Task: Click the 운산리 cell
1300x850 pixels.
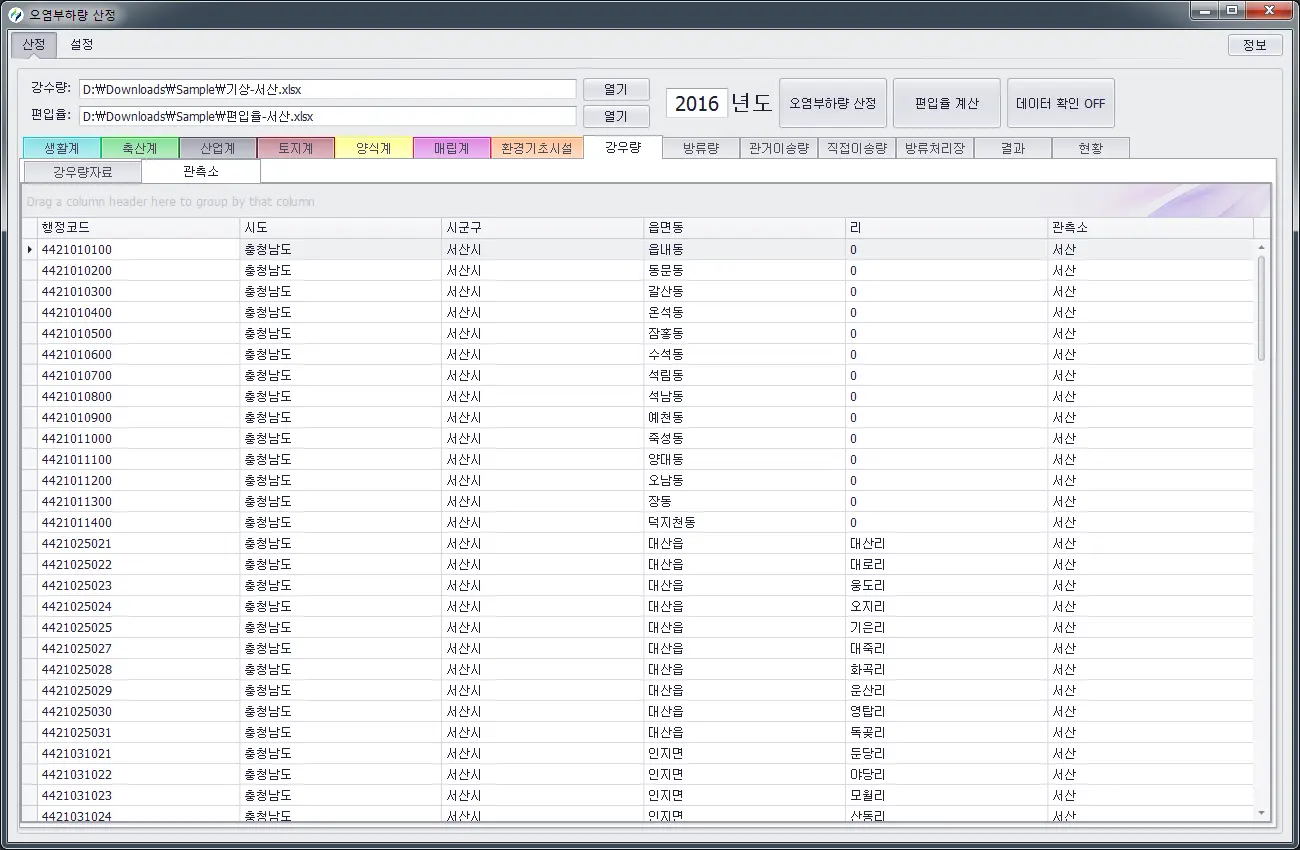Action: coord(947,690)
